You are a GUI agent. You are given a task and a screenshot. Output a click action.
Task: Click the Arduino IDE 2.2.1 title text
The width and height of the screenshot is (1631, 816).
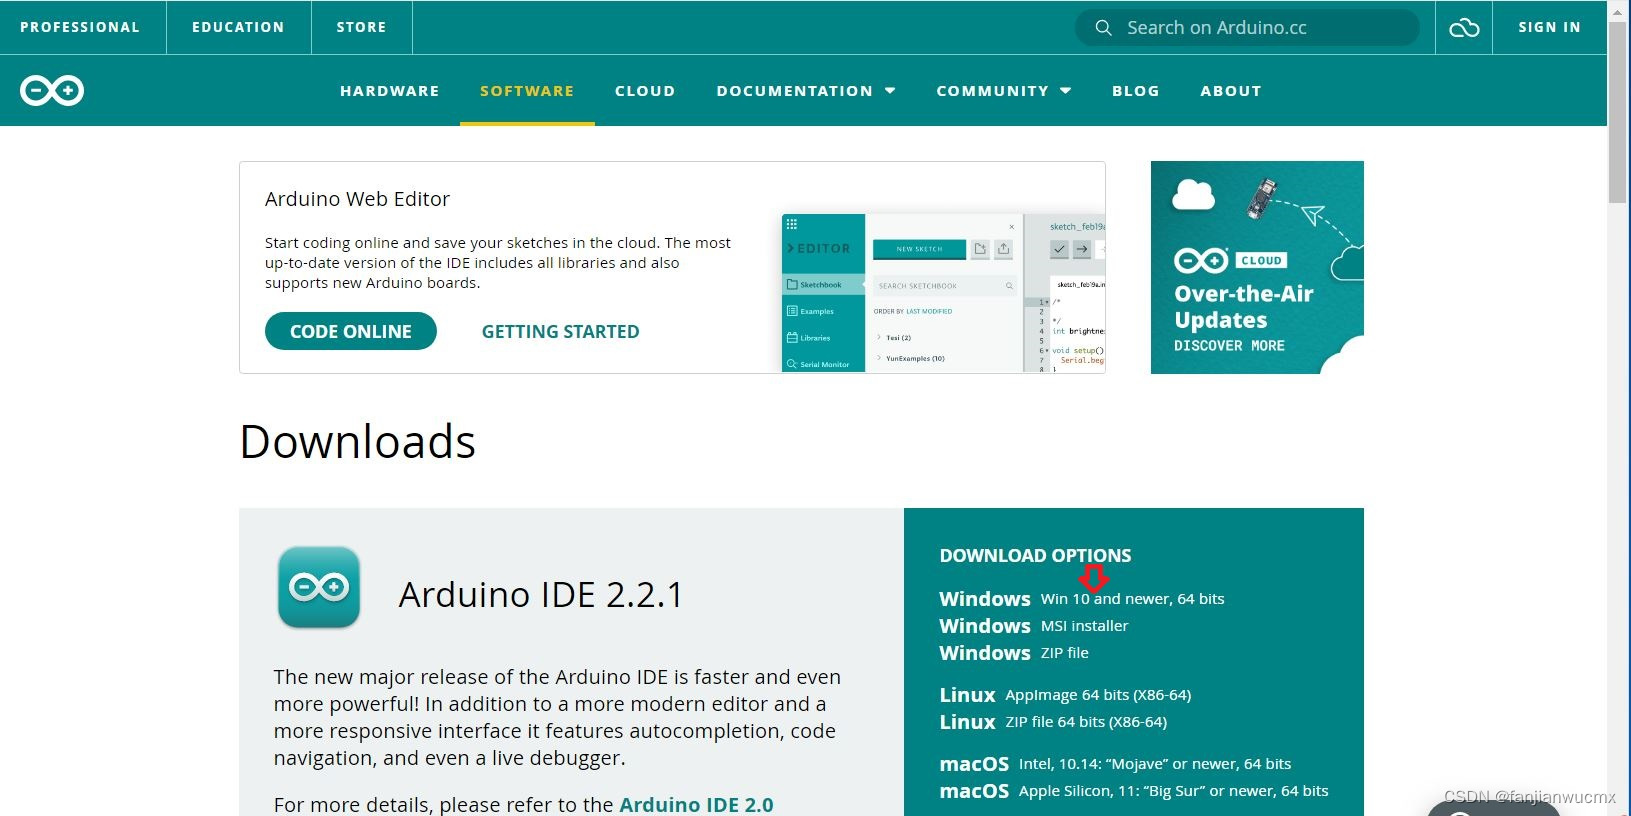tap(541, 595)
